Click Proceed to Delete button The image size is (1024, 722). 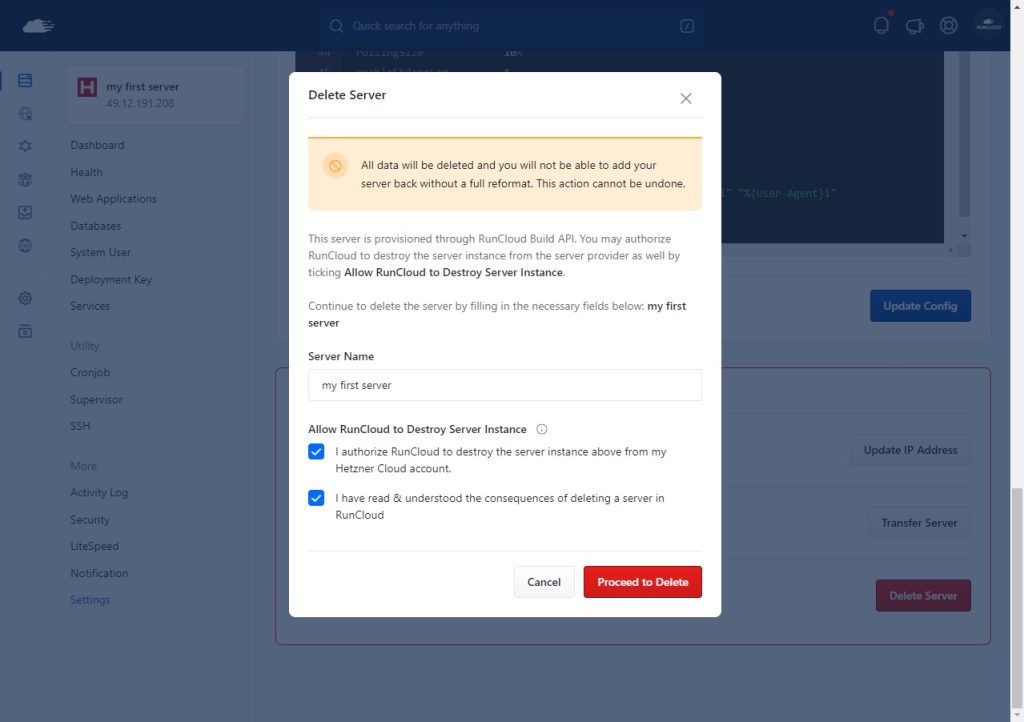pos(642,582)
